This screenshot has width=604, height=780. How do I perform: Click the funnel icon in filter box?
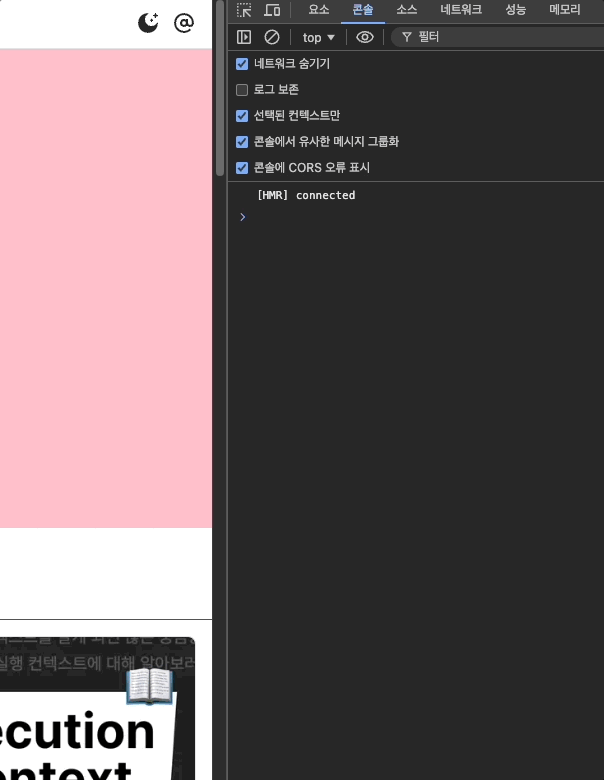(407, 37)
